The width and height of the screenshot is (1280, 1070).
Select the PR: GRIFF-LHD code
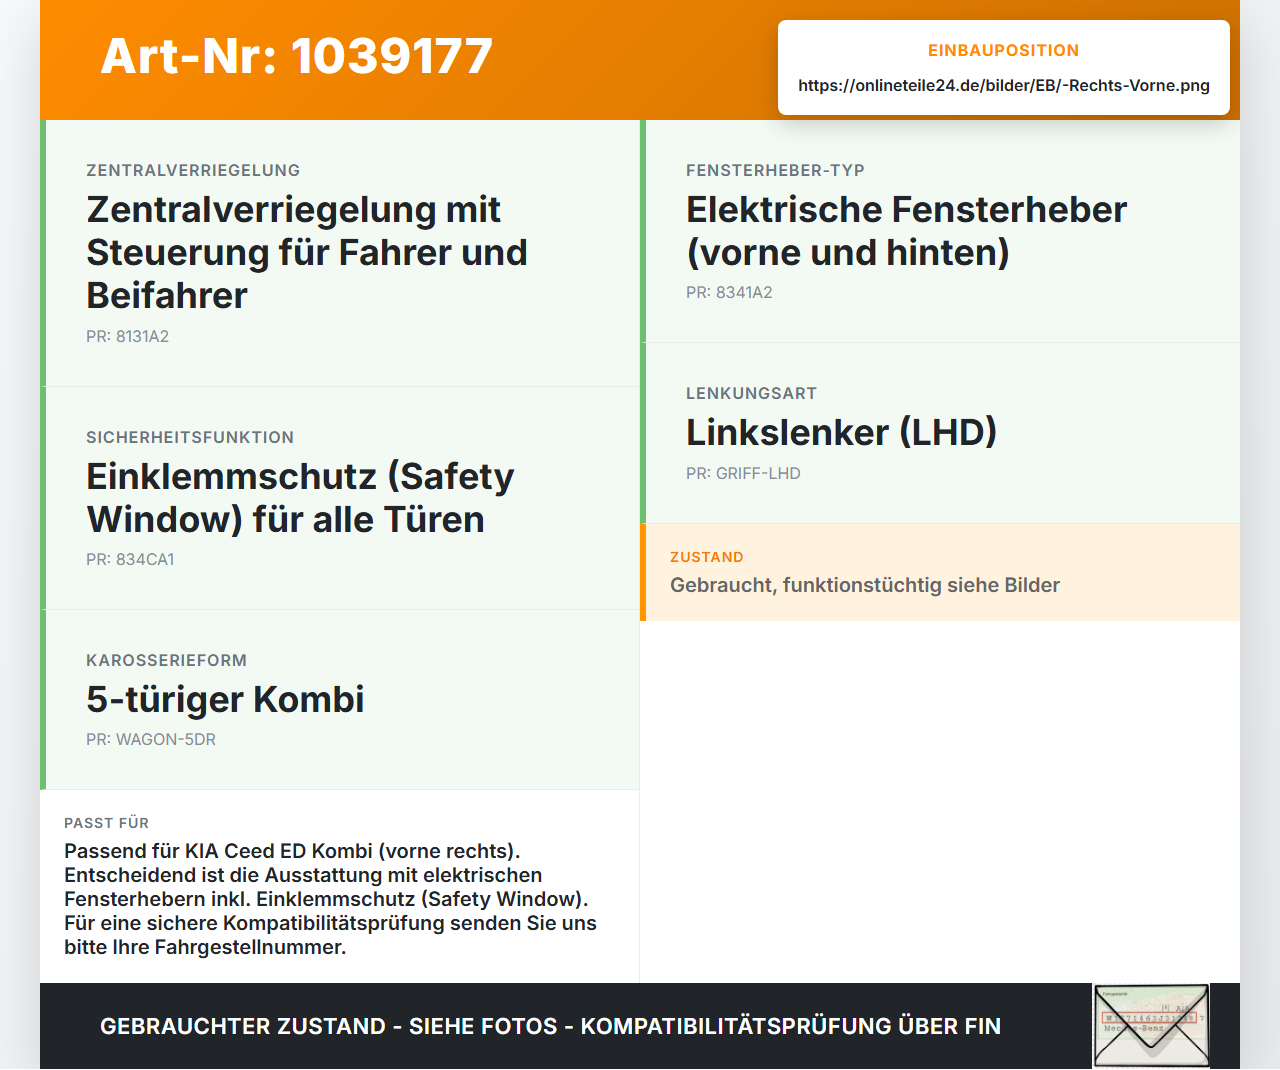(x=743, y=473)
